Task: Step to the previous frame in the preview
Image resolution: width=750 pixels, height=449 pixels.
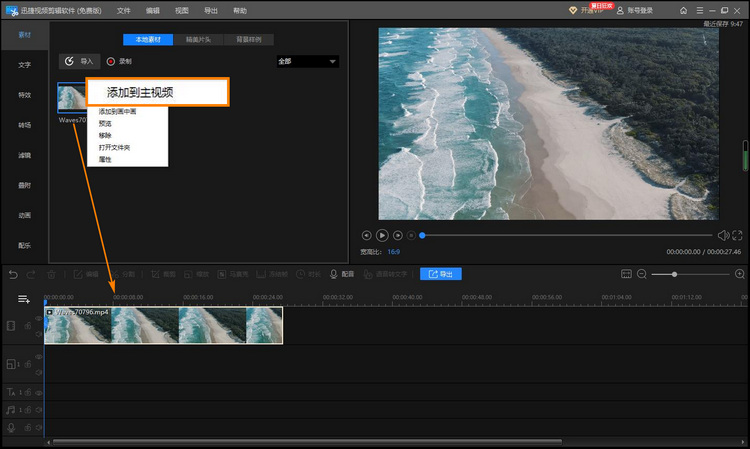Action: point(366,235)
